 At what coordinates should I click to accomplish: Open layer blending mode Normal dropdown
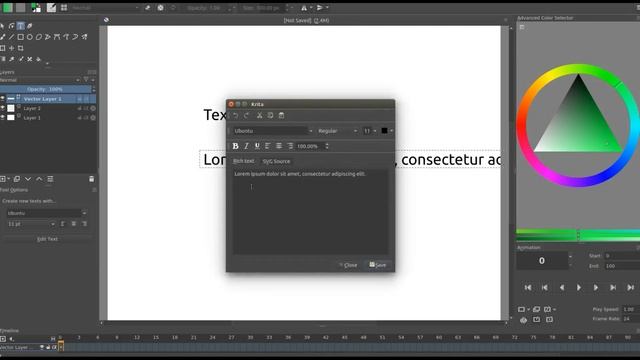(x=40, y=80)
